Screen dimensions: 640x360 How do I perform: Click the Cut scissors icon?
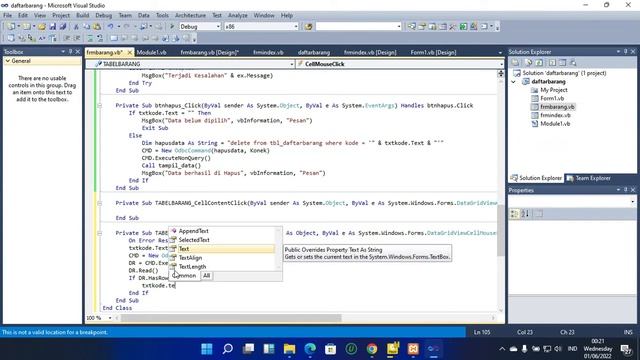coord(76,27)
